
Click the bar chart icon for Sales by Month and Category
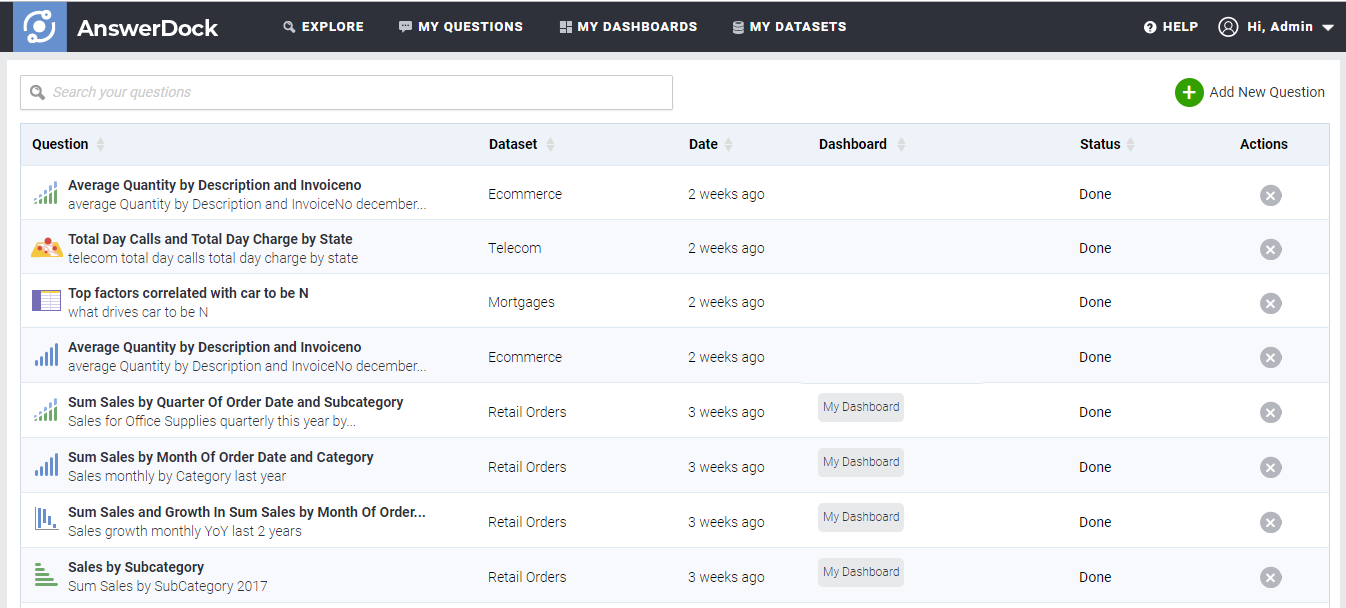[x=46, y=466]
